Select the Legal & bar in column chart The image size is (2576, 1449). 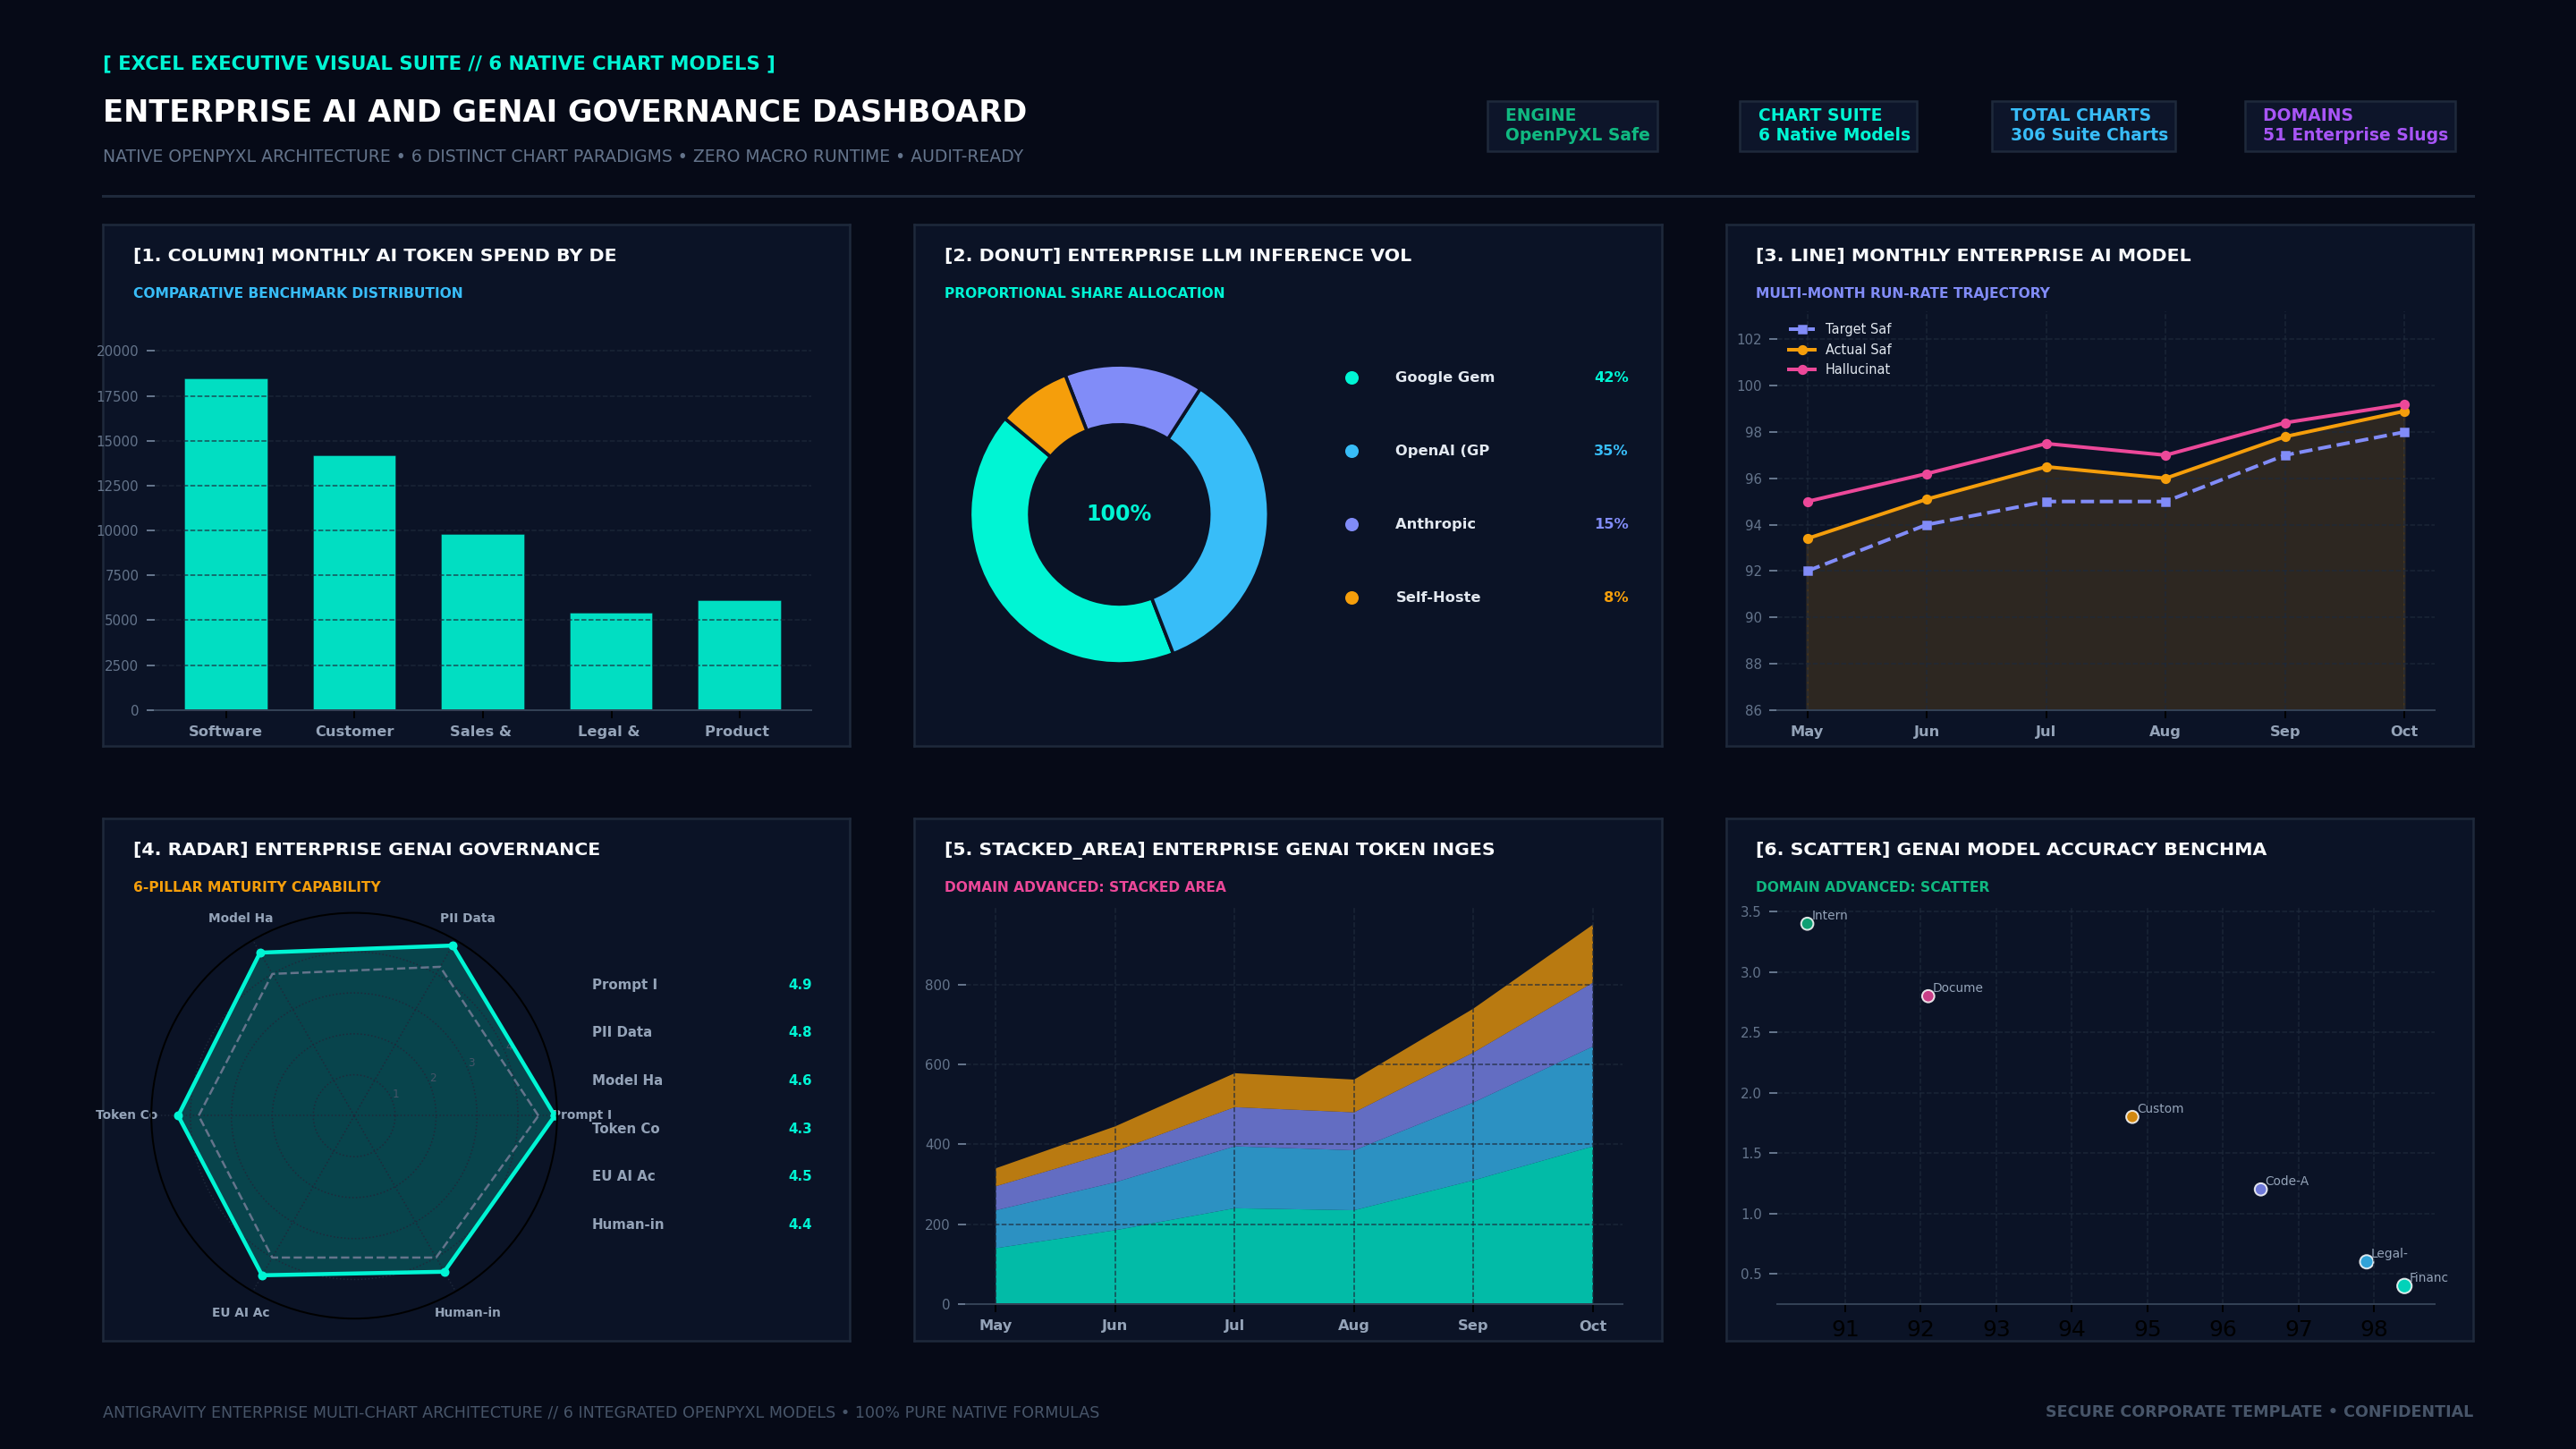[x=611, y=661]
